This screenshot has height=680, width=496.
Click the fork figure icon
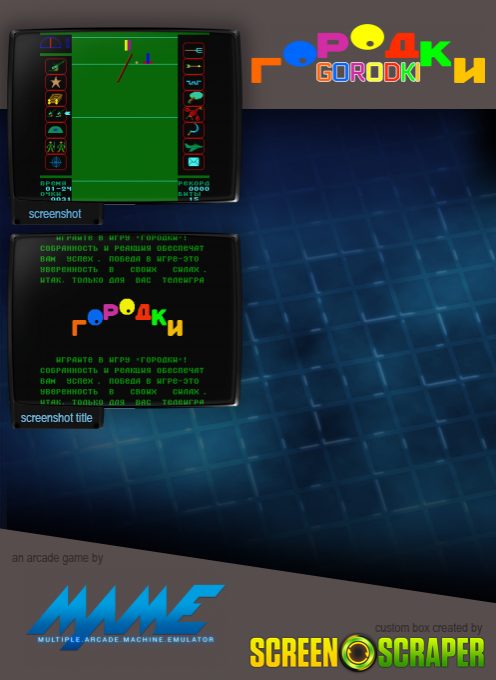pyautogui.click(x=193, y=50)
